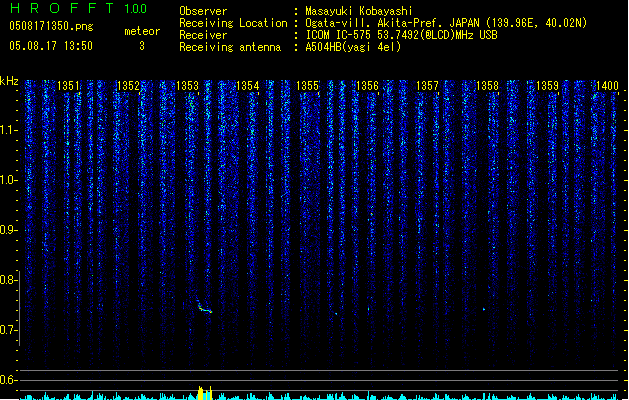
Task: Click the observer name Masayuki Kobayashi
Action: pyautogui.click(x=359, y=11)
